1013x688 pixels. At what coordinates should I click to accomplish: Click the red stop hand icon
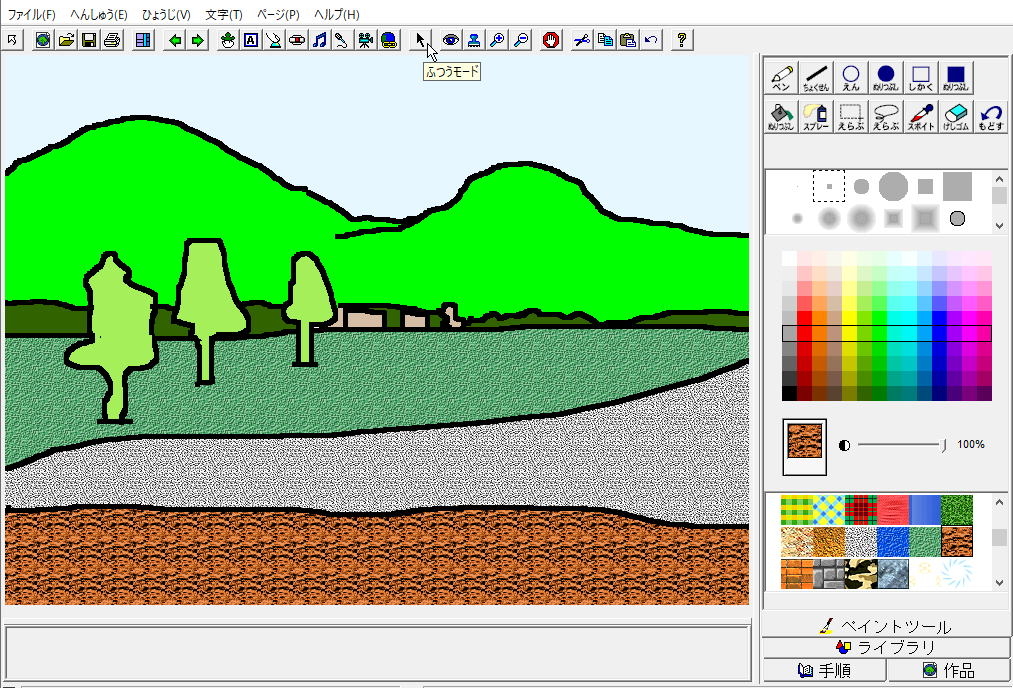coord(550,40)
